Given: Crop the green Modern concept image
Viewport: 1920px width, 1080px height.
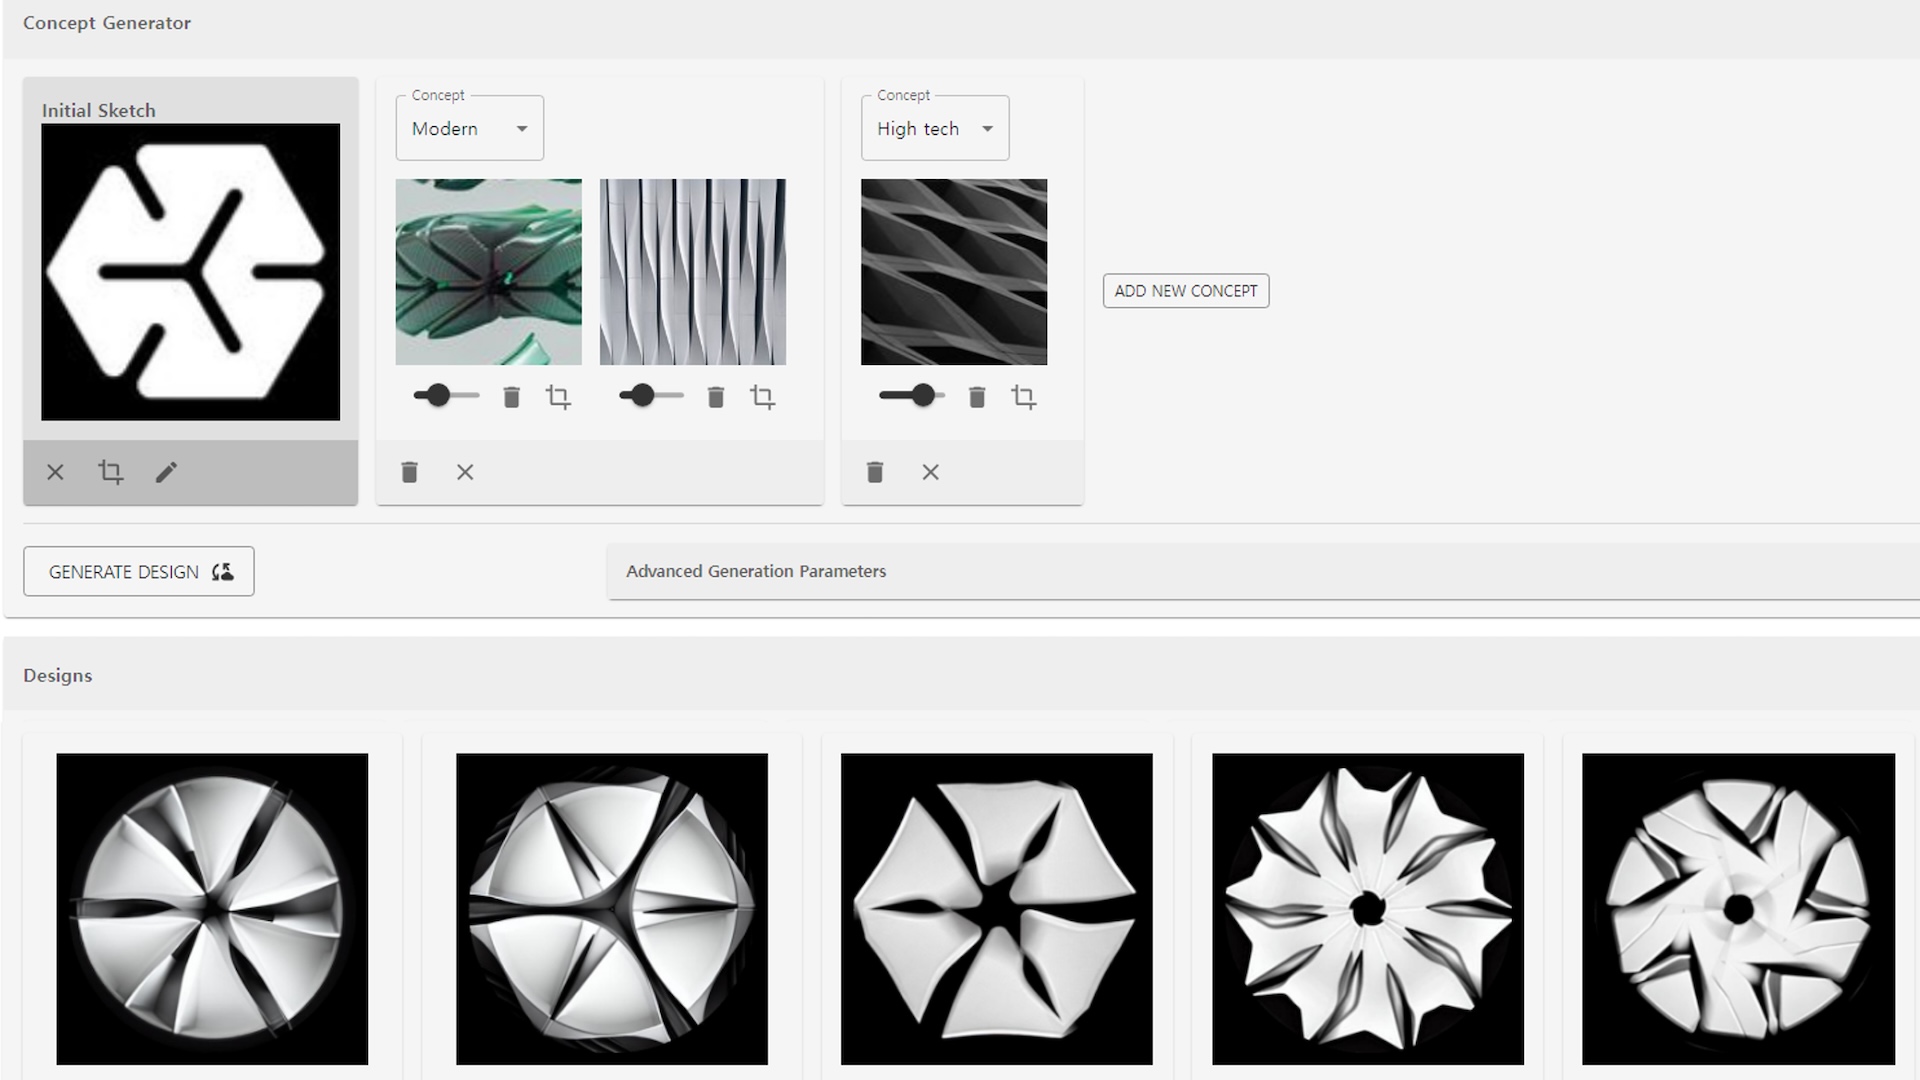Looking at the screenshot, I should tap(558, 397).
